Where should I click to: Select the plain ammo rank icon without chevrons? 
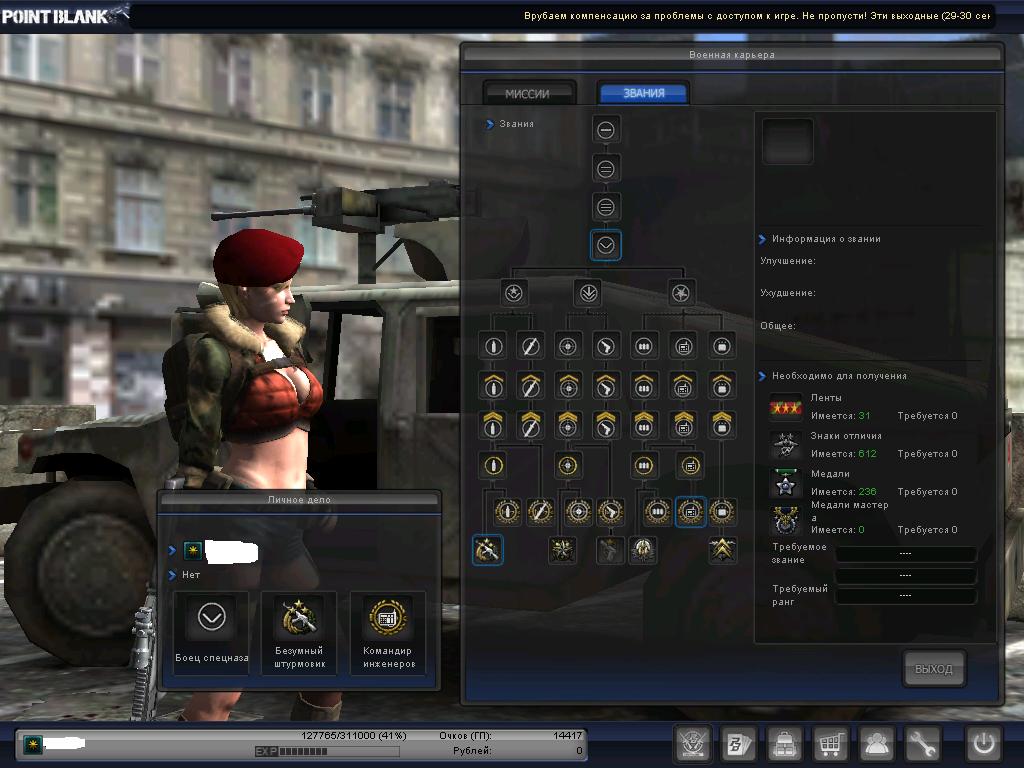click(x=644, y=346)
